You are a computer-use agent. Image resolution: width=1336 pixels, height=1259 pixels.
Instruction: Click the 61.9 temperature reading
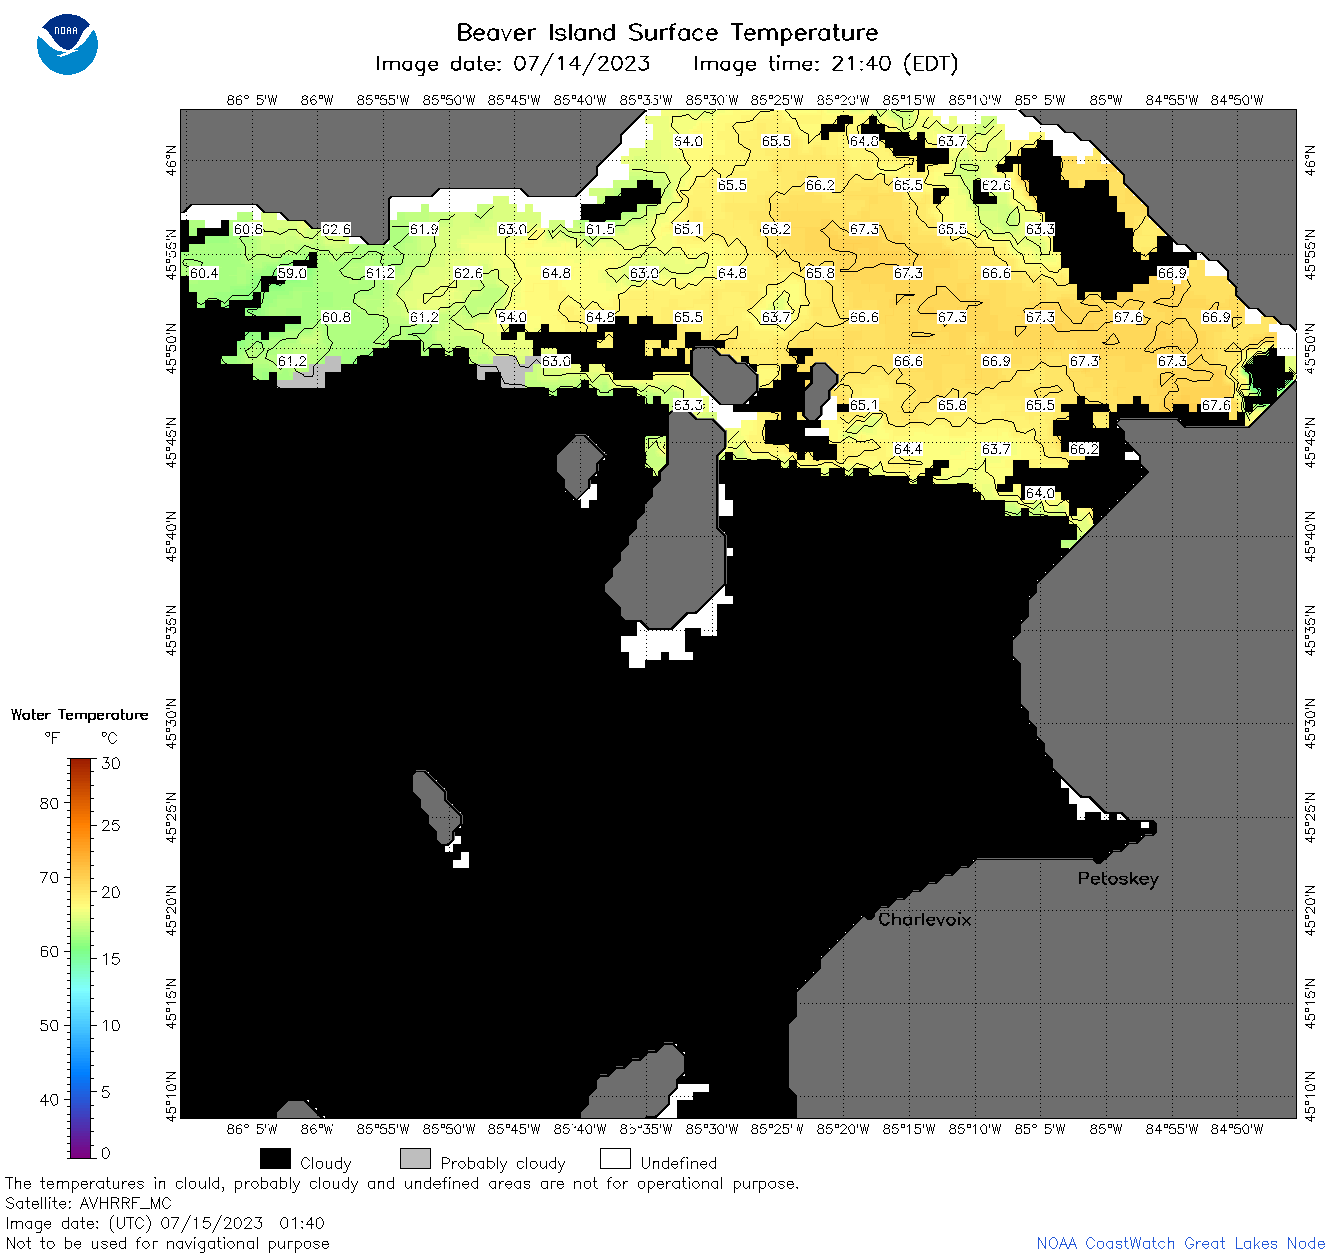tap(424, 229)
